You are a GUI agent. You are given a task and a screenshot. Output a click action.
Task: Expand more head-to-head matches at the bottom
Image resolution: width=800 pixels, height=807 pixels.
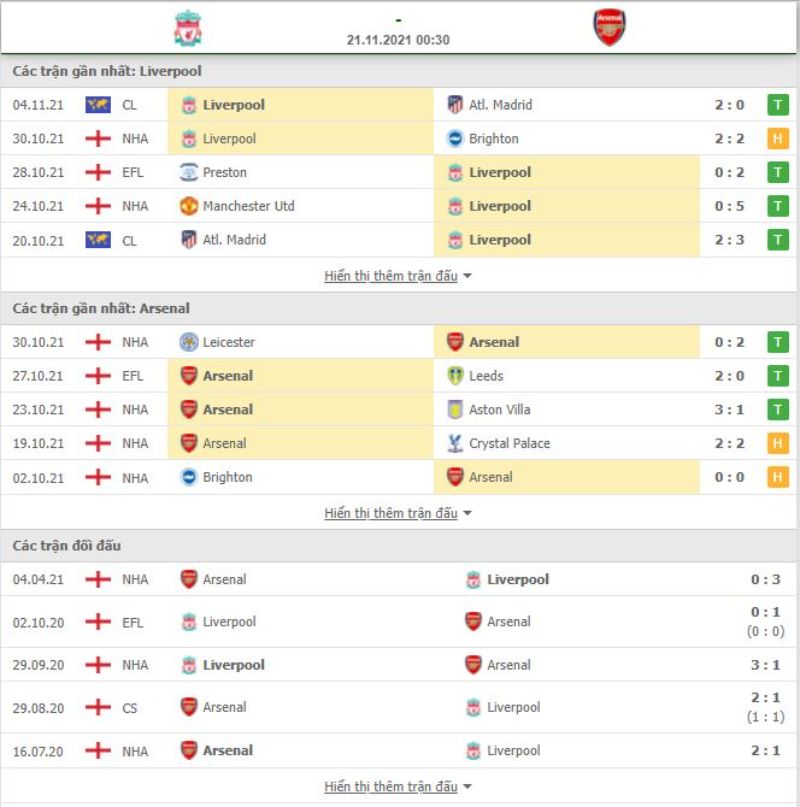[x=397, y=786]
